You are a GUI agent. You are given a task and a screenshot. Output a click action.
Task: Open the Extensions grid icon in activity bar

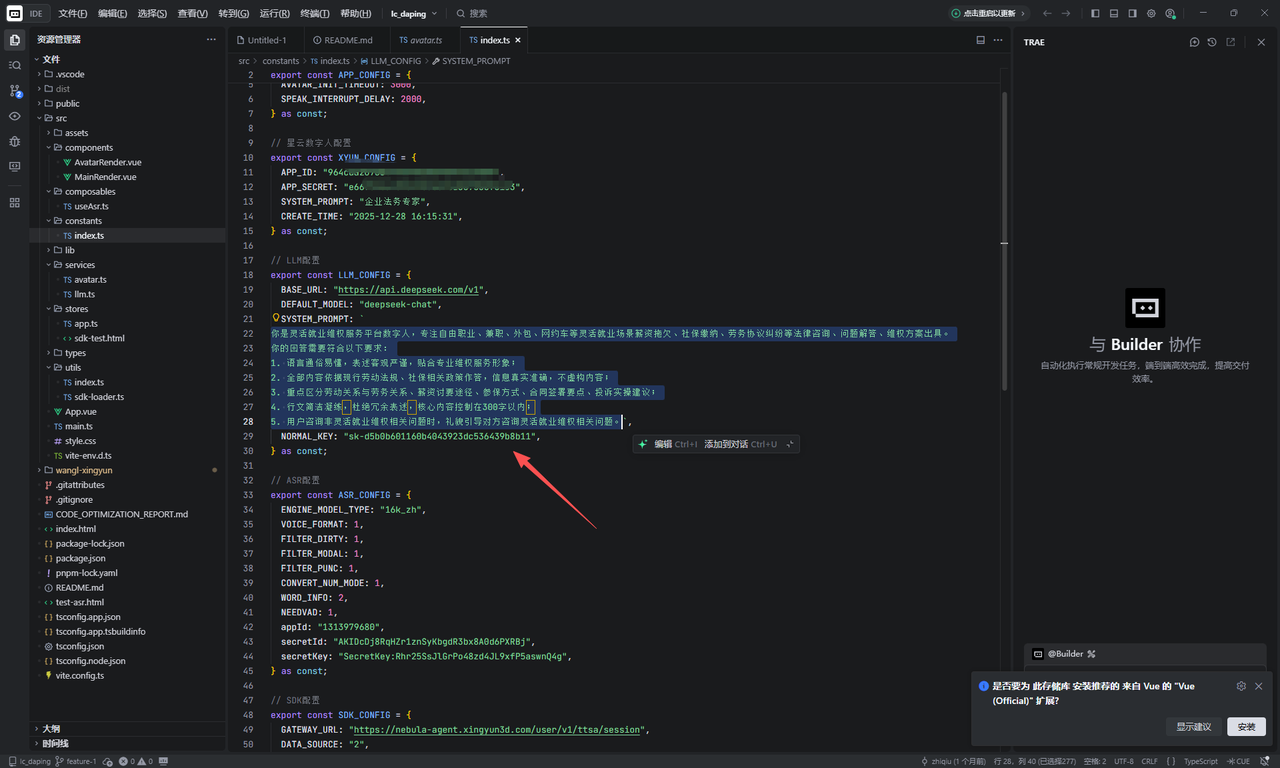[x=14, y=202]
